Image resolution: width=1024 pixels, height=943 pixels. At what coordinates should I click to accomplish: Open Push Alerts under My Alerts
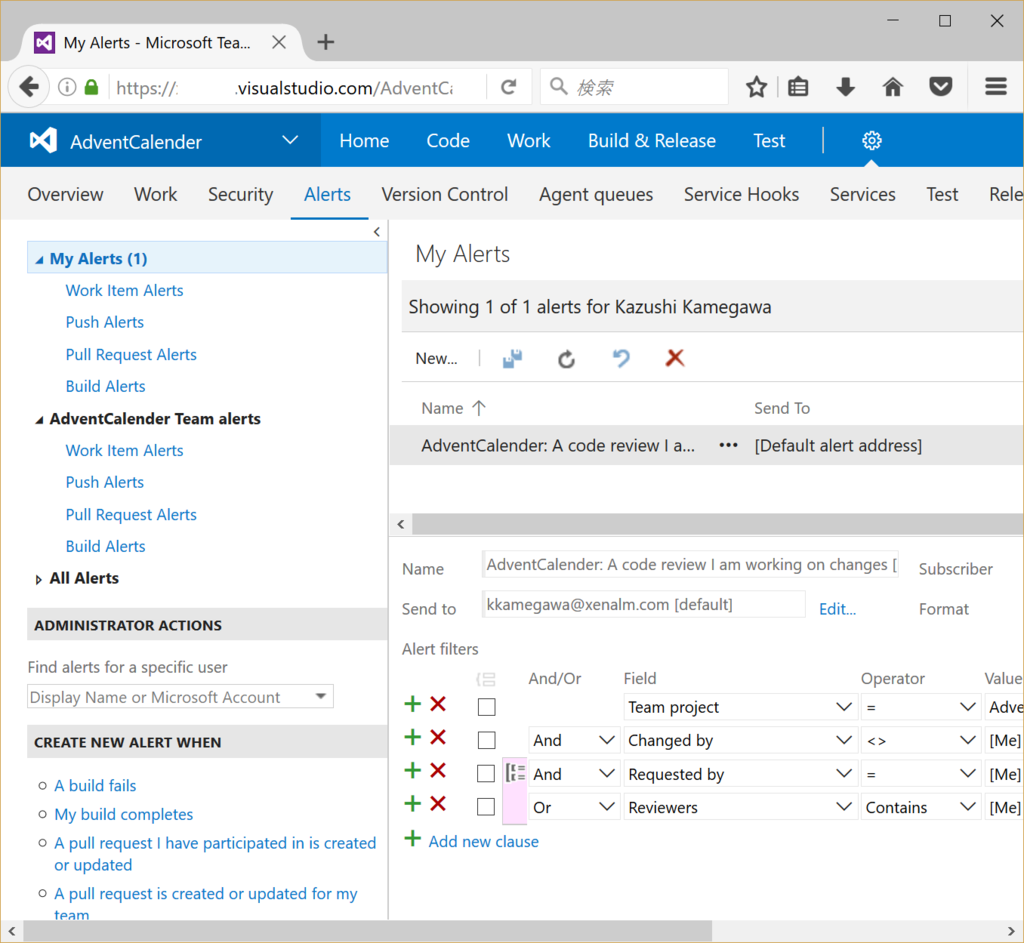pyautogui.click(x=104, y=323)
